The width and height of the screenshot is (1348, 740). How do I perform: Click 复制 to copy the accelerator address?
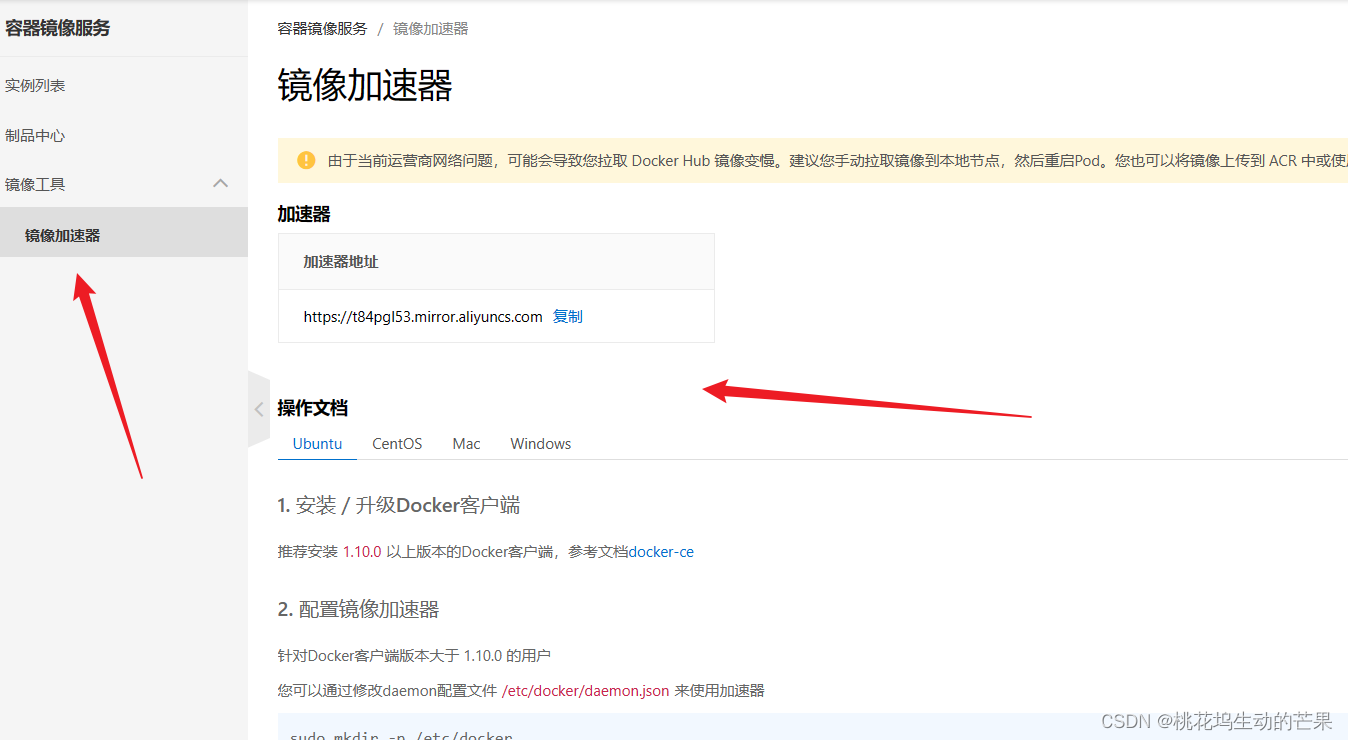click(568, 317)
